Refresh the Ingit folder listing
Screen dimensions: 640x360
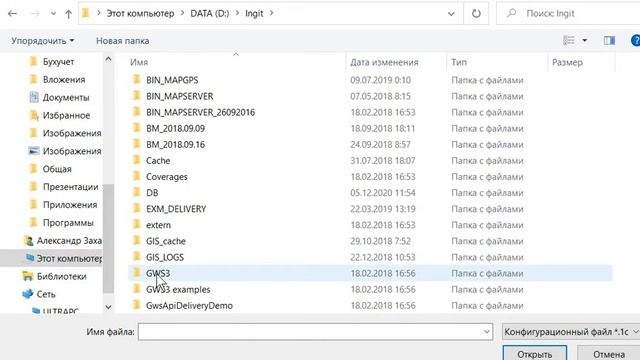[476, 13]
